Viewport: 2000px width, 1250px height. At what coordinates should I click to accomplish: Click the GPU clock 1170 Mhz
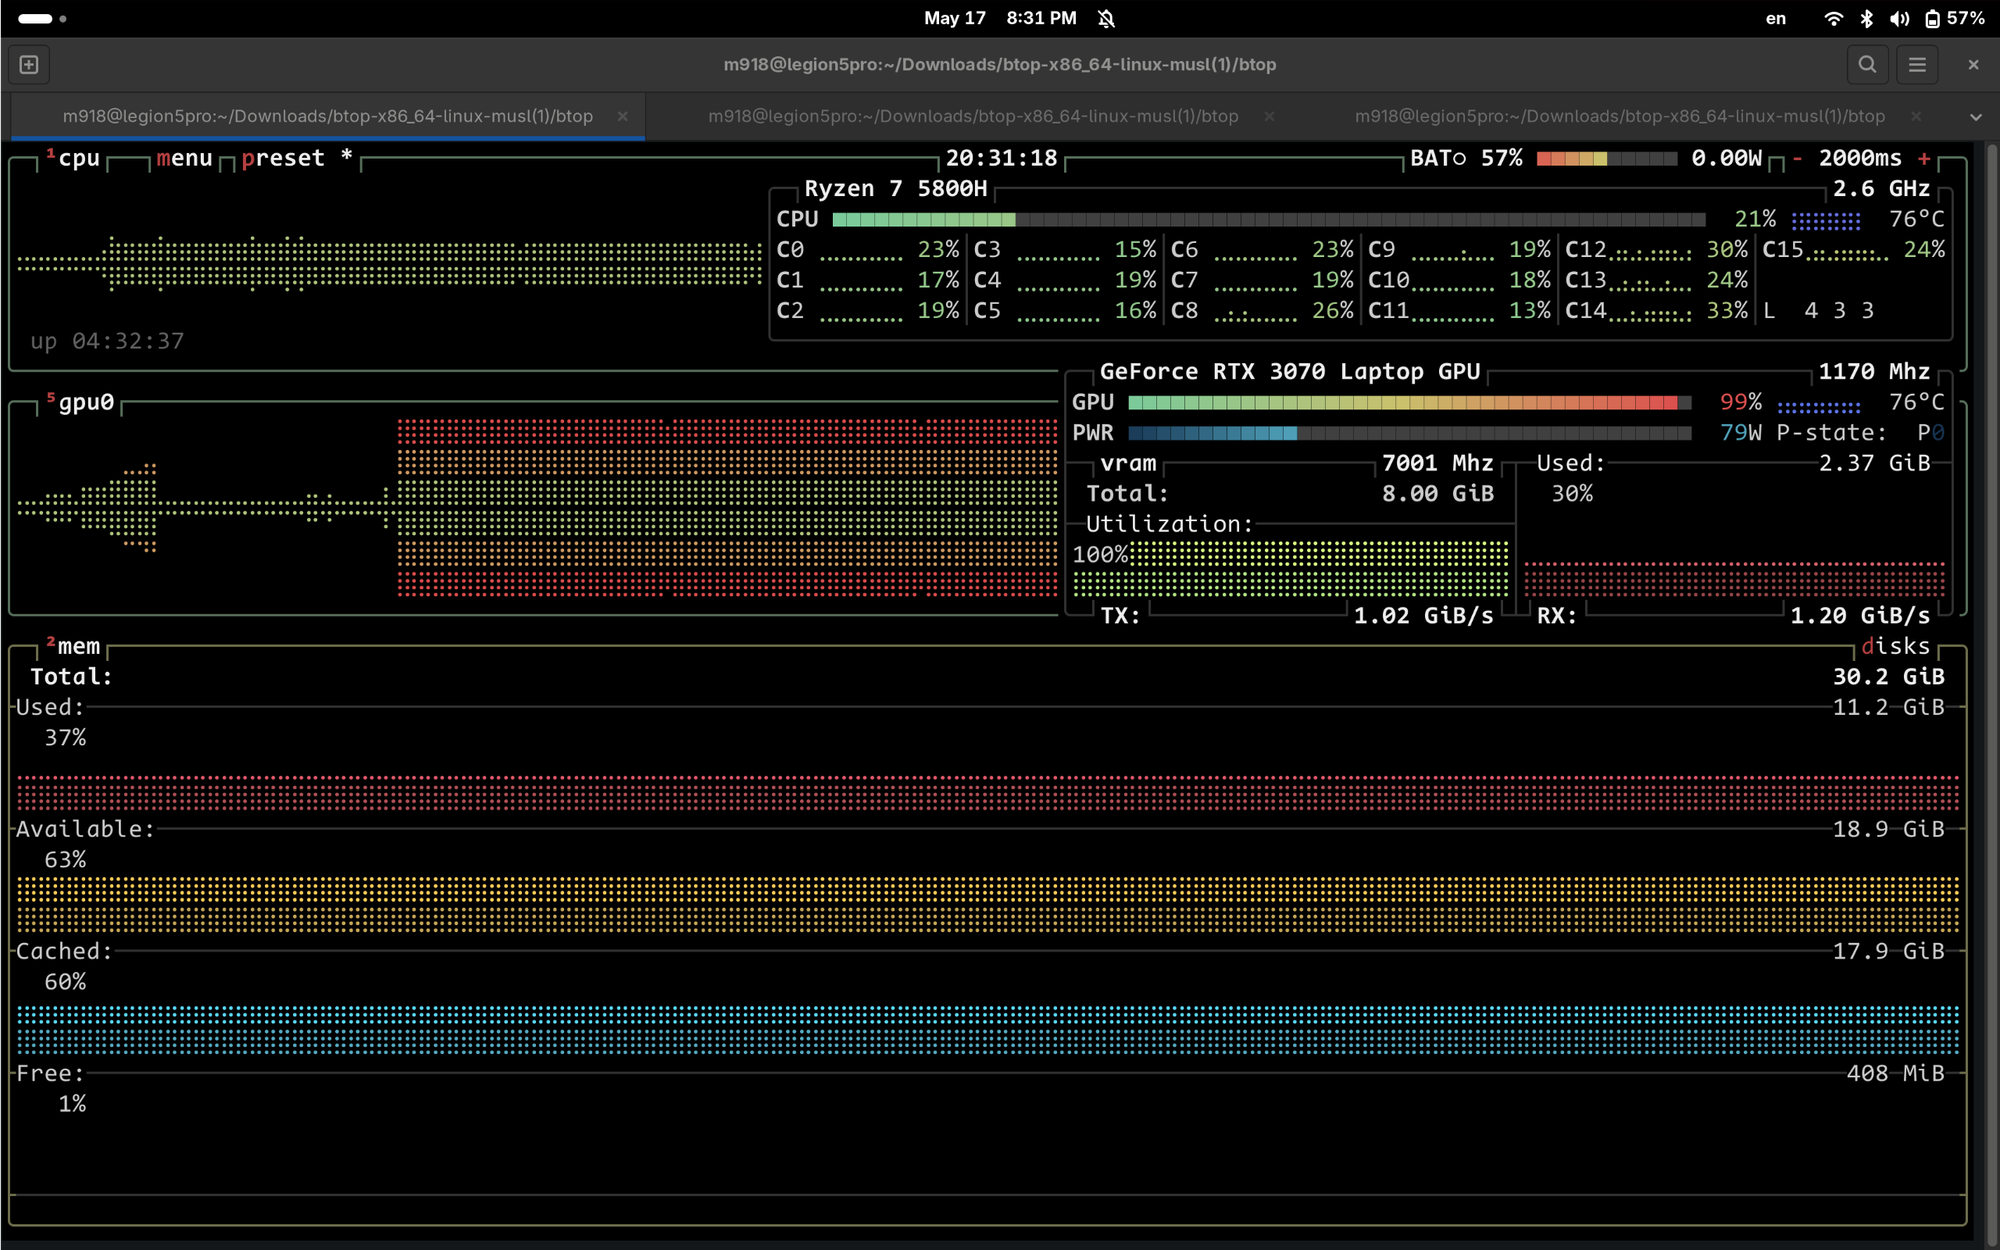[1874, 372]
